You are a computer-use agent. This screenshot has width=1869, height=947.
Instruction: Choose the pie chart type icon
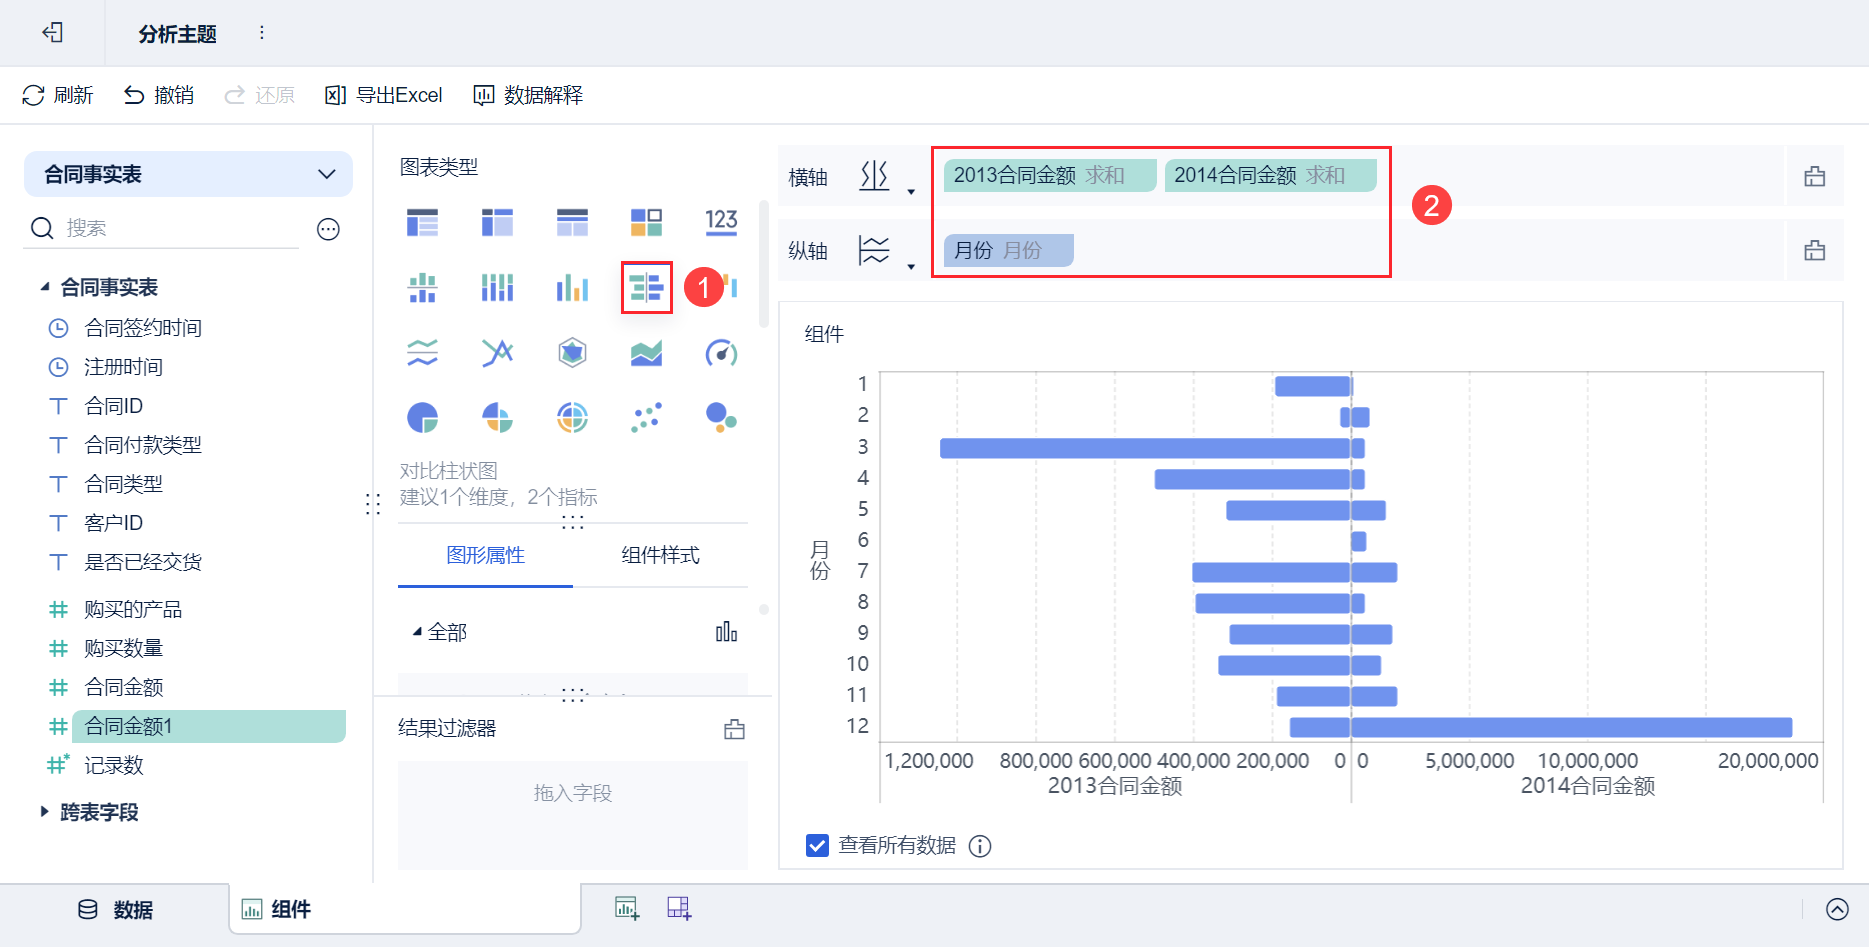(422, 417)
